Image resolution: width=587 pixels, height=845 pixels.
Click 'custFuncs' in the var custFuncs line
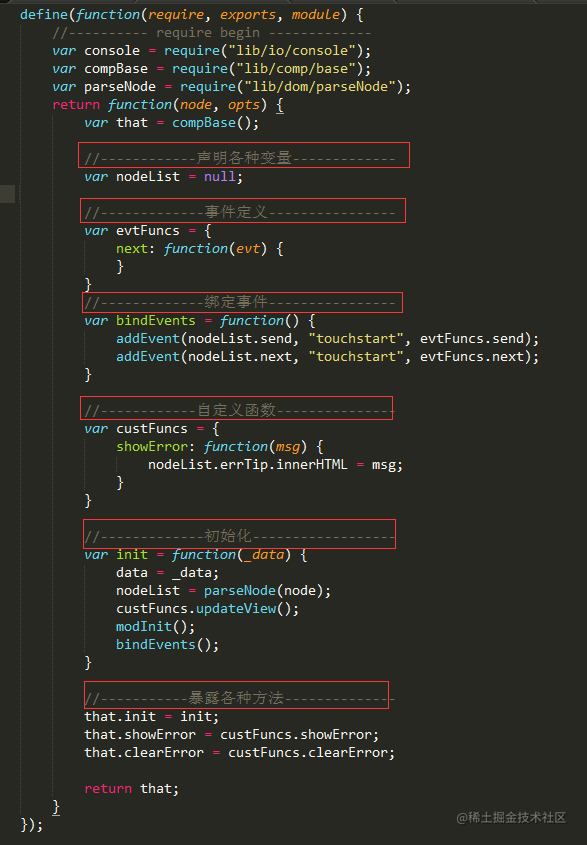[x=151, y=429]
